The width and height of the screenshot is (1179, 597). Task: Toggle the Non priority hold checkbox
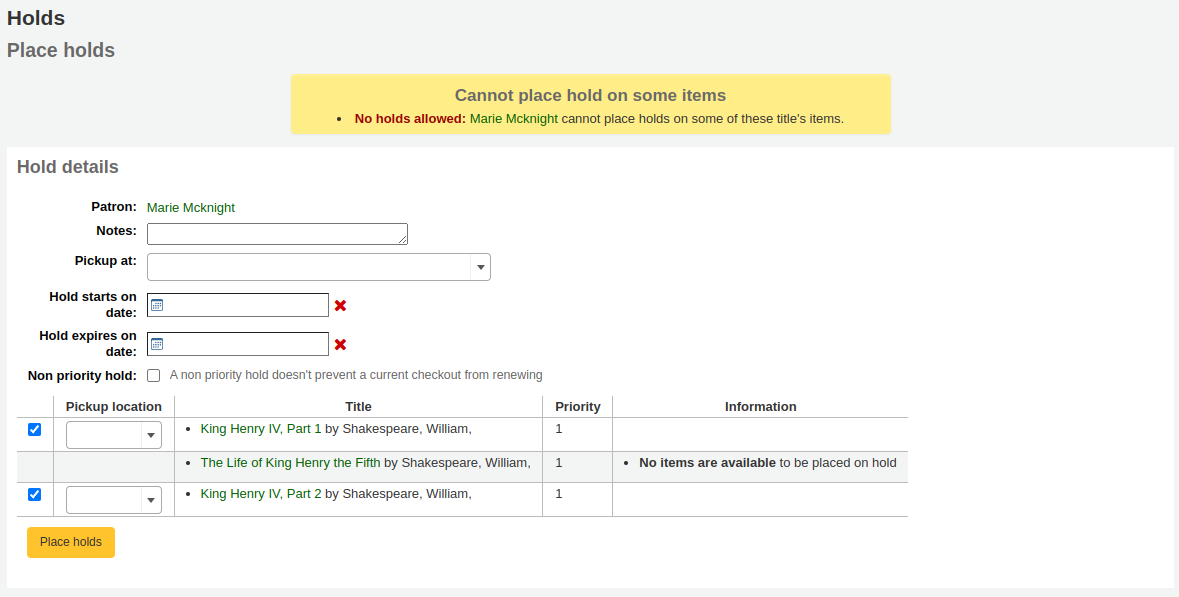point(153,375)
